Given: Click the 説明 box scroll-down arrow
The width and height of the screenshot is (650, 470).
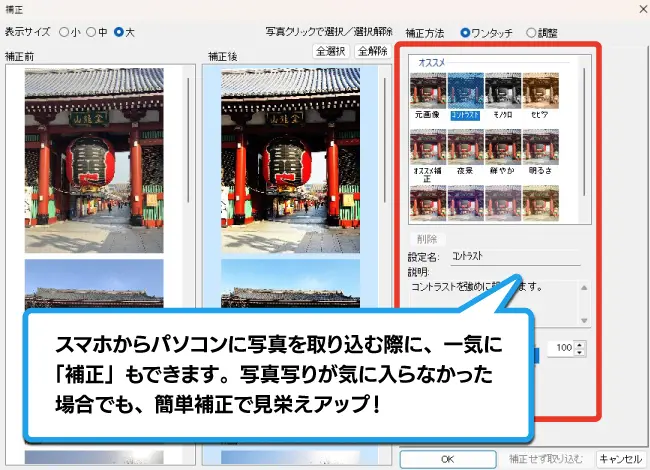Looking at the screenshot, I should [584, 320].
